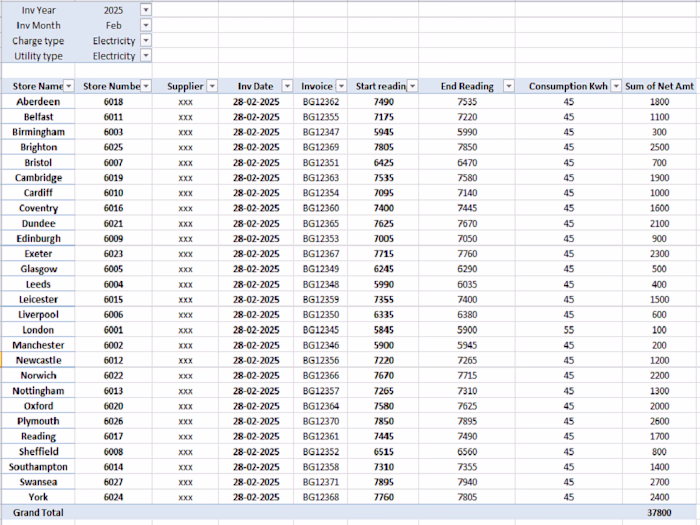700x525 pixels.
Task: Select the Edinburgh store name cell
Action: [38, 238]
